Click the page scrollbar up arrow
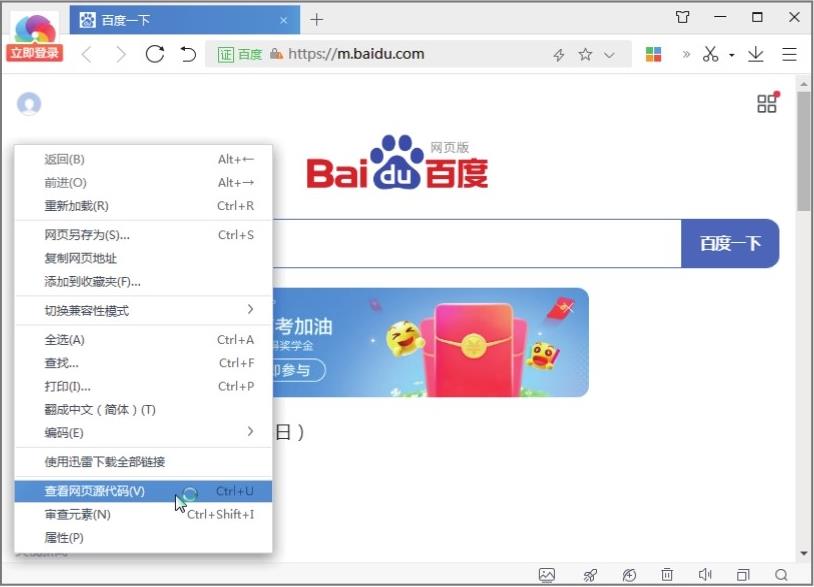This screenshot has height=587, width=814. pos(804,83)
